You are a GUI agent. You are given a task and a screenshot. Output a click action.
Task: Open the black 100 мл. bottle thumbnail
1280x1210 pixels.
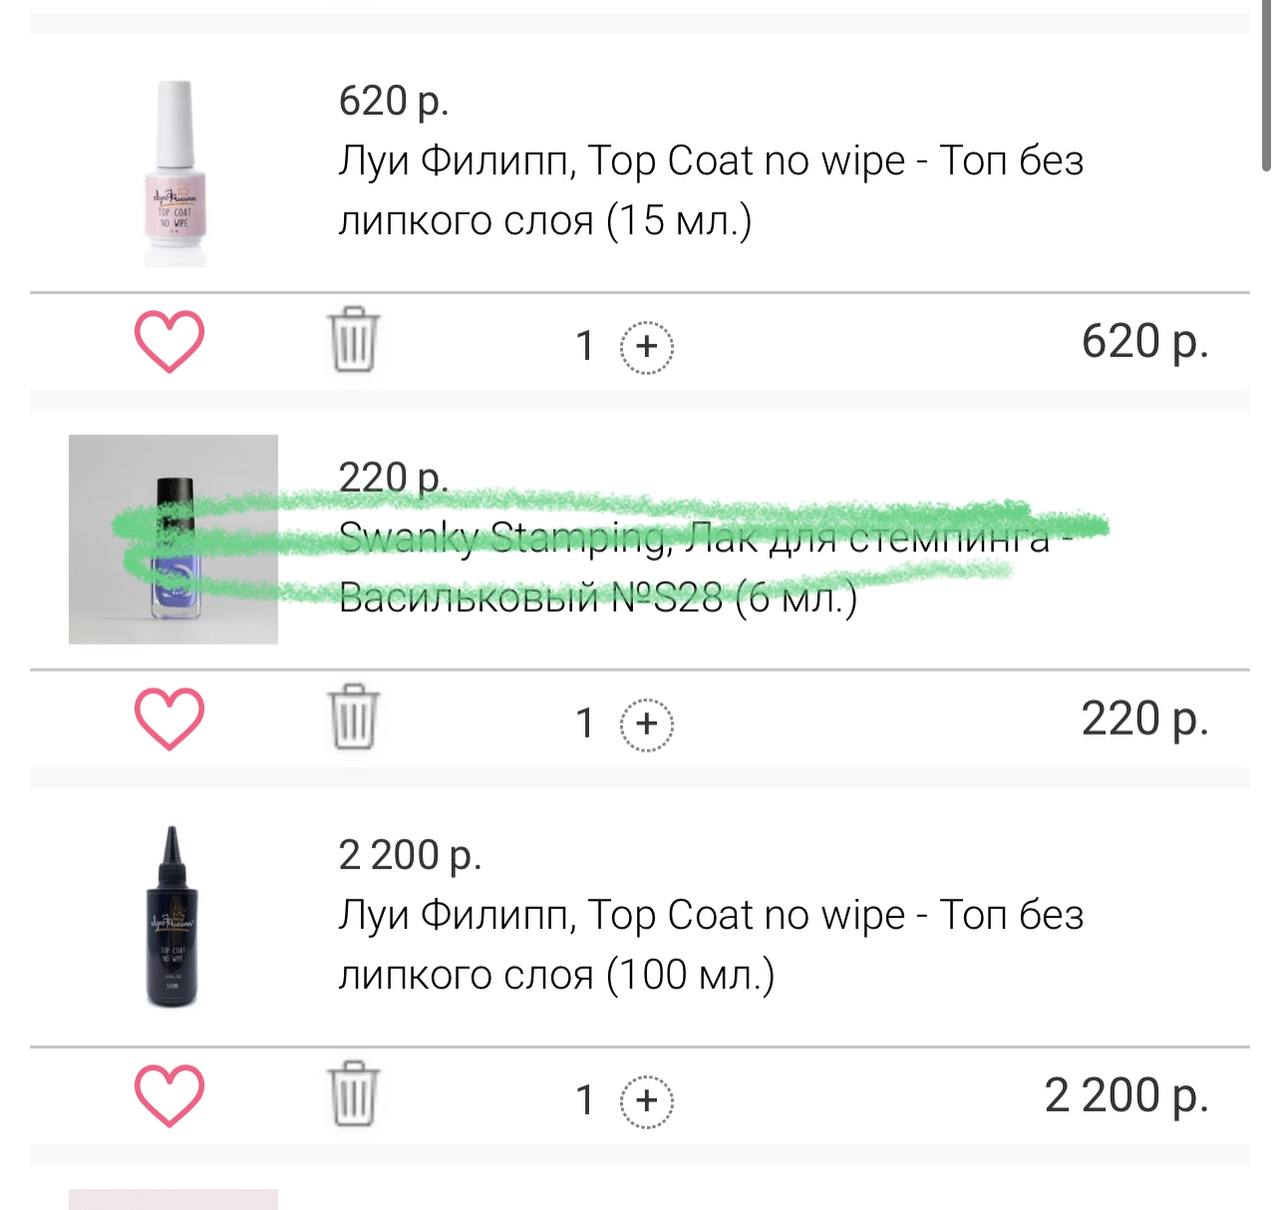click(173, 915)
